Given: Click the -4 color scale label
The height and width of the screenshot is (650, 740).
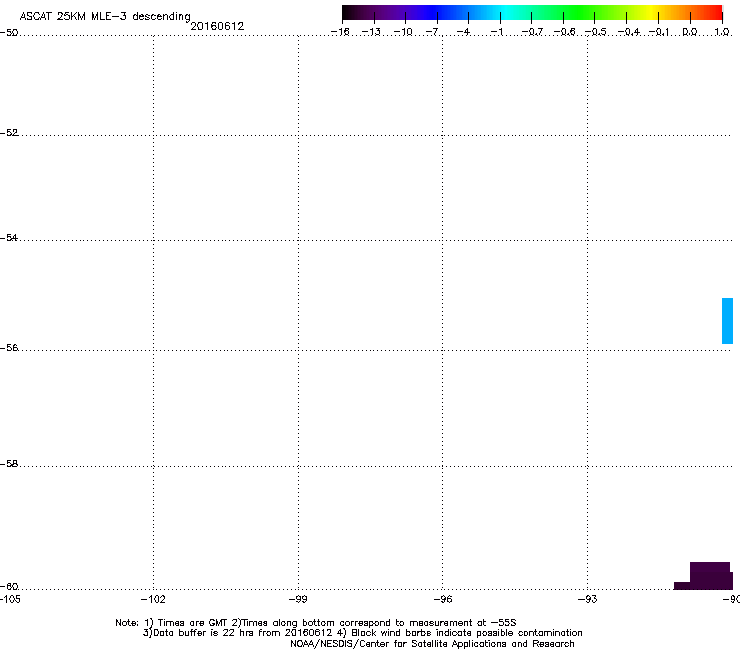Looking at the screenshot, I should 463,32.
